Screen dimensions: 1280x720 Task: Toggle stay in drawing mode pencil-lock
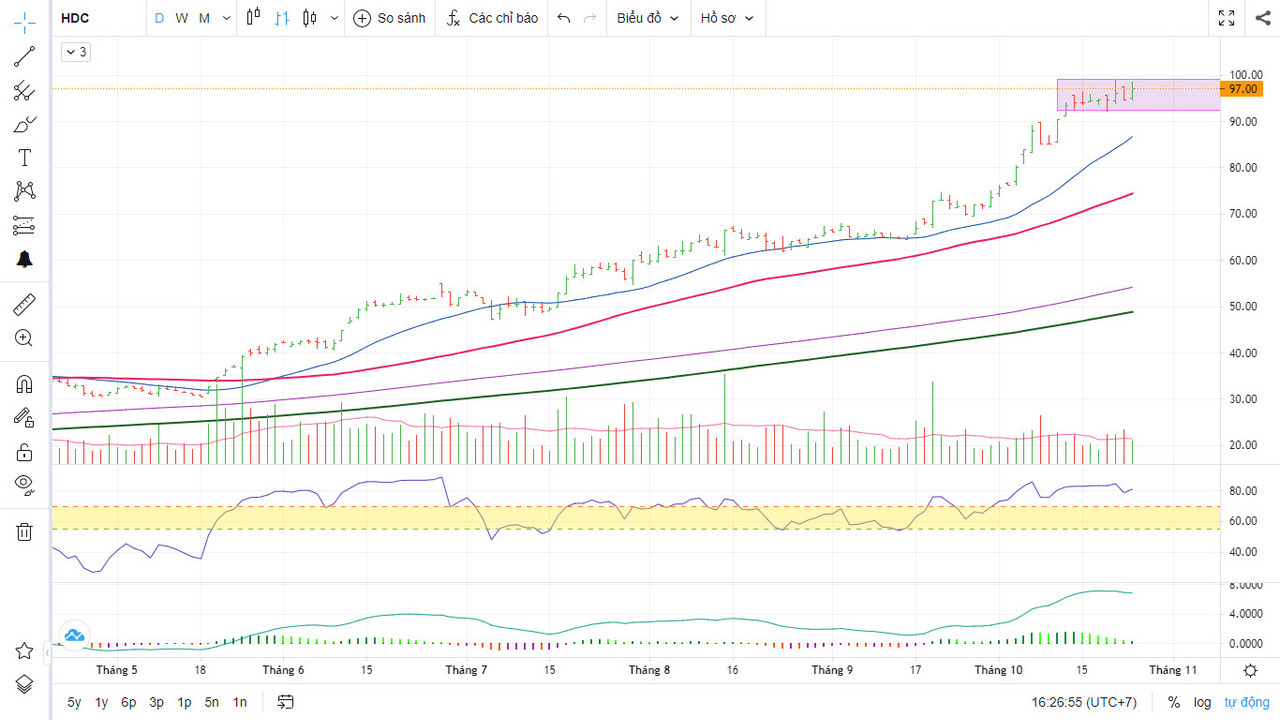[x=24, y=418]
